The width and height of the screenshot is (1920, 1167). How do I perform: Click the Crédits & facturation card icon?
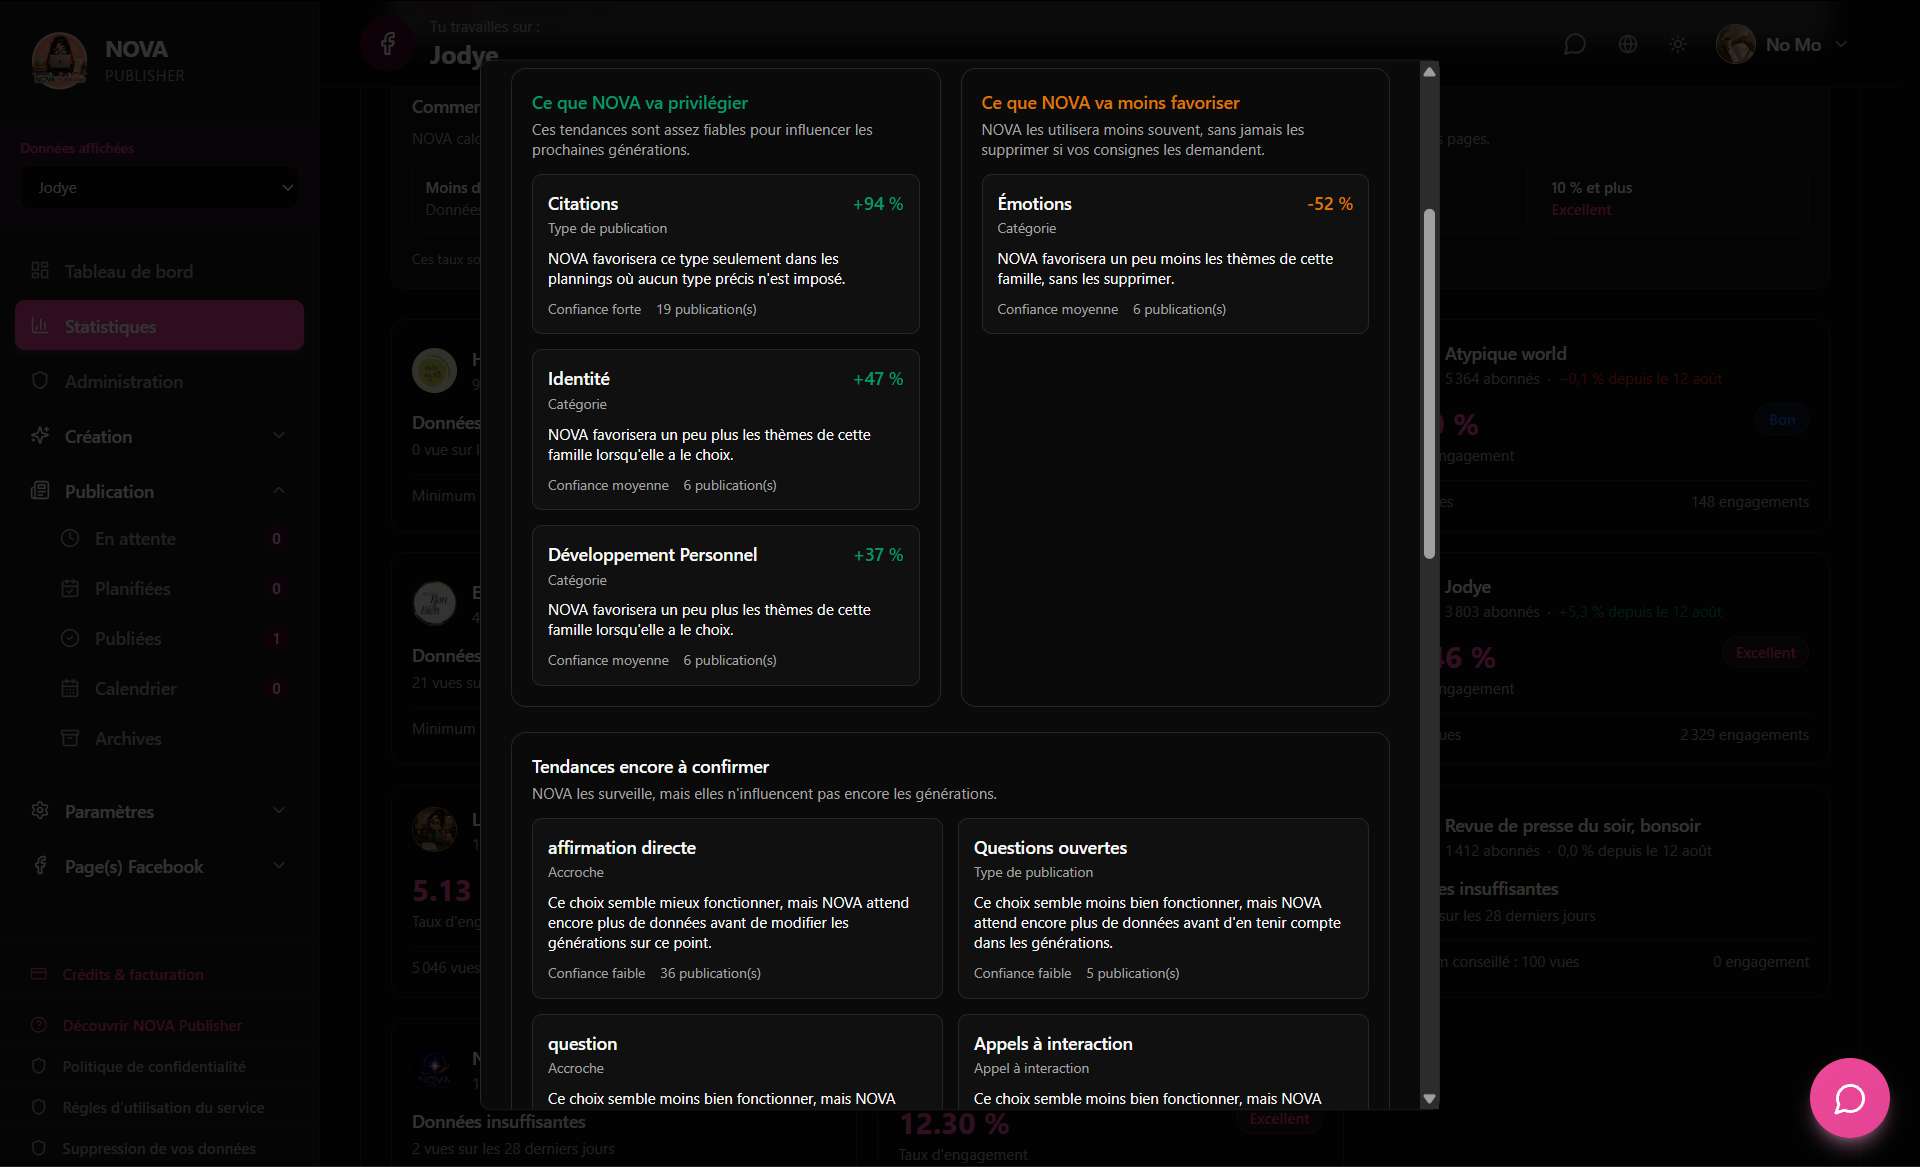pos(39,974)
